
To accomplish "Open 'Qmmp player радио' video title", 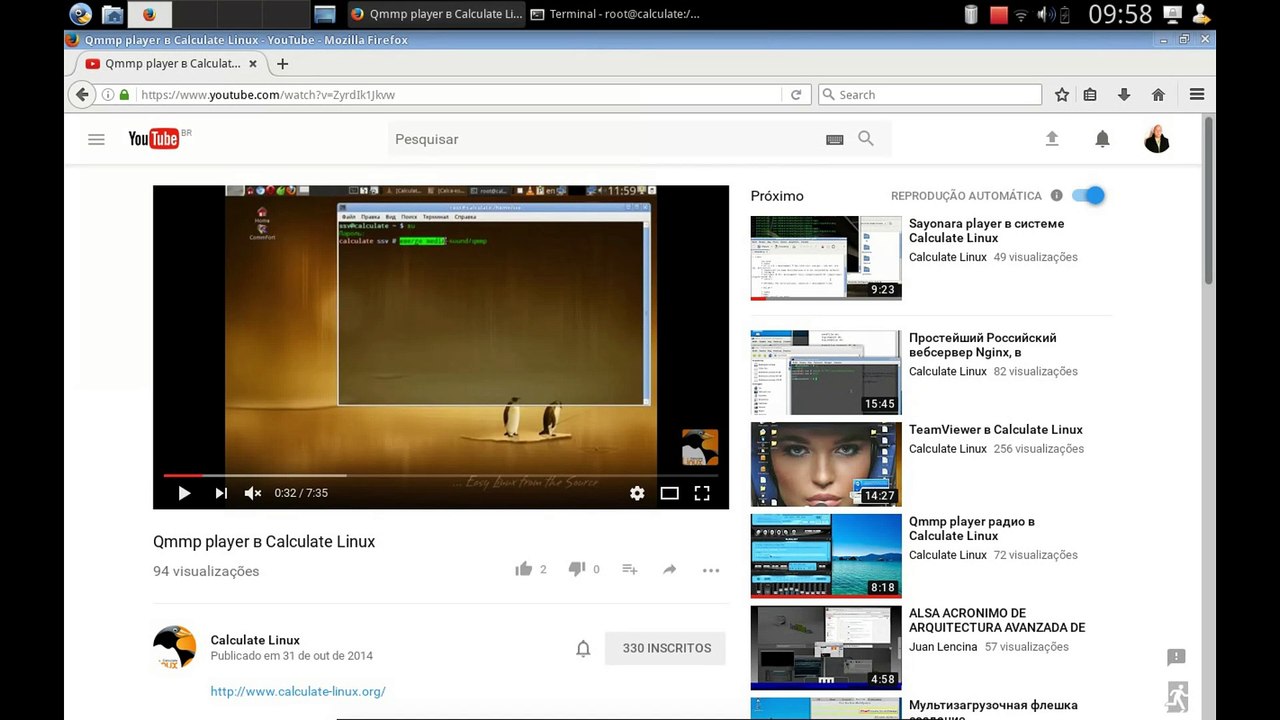I will coord(972,528).
